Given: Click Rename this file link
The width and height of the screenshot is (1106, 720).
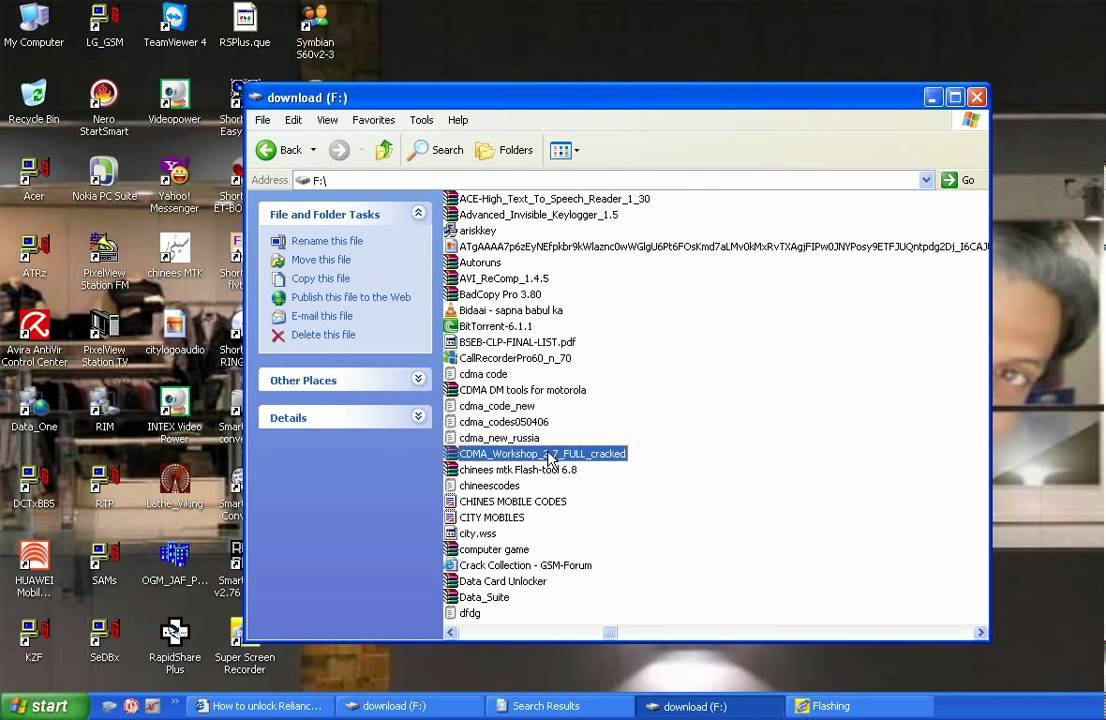Looking at the screenshot, I should tap(327, 240).
